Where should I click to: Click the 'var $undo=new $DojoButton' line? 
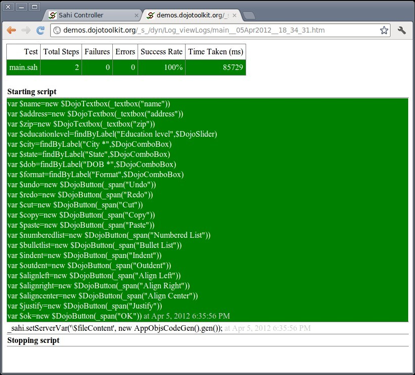[82, 184]
